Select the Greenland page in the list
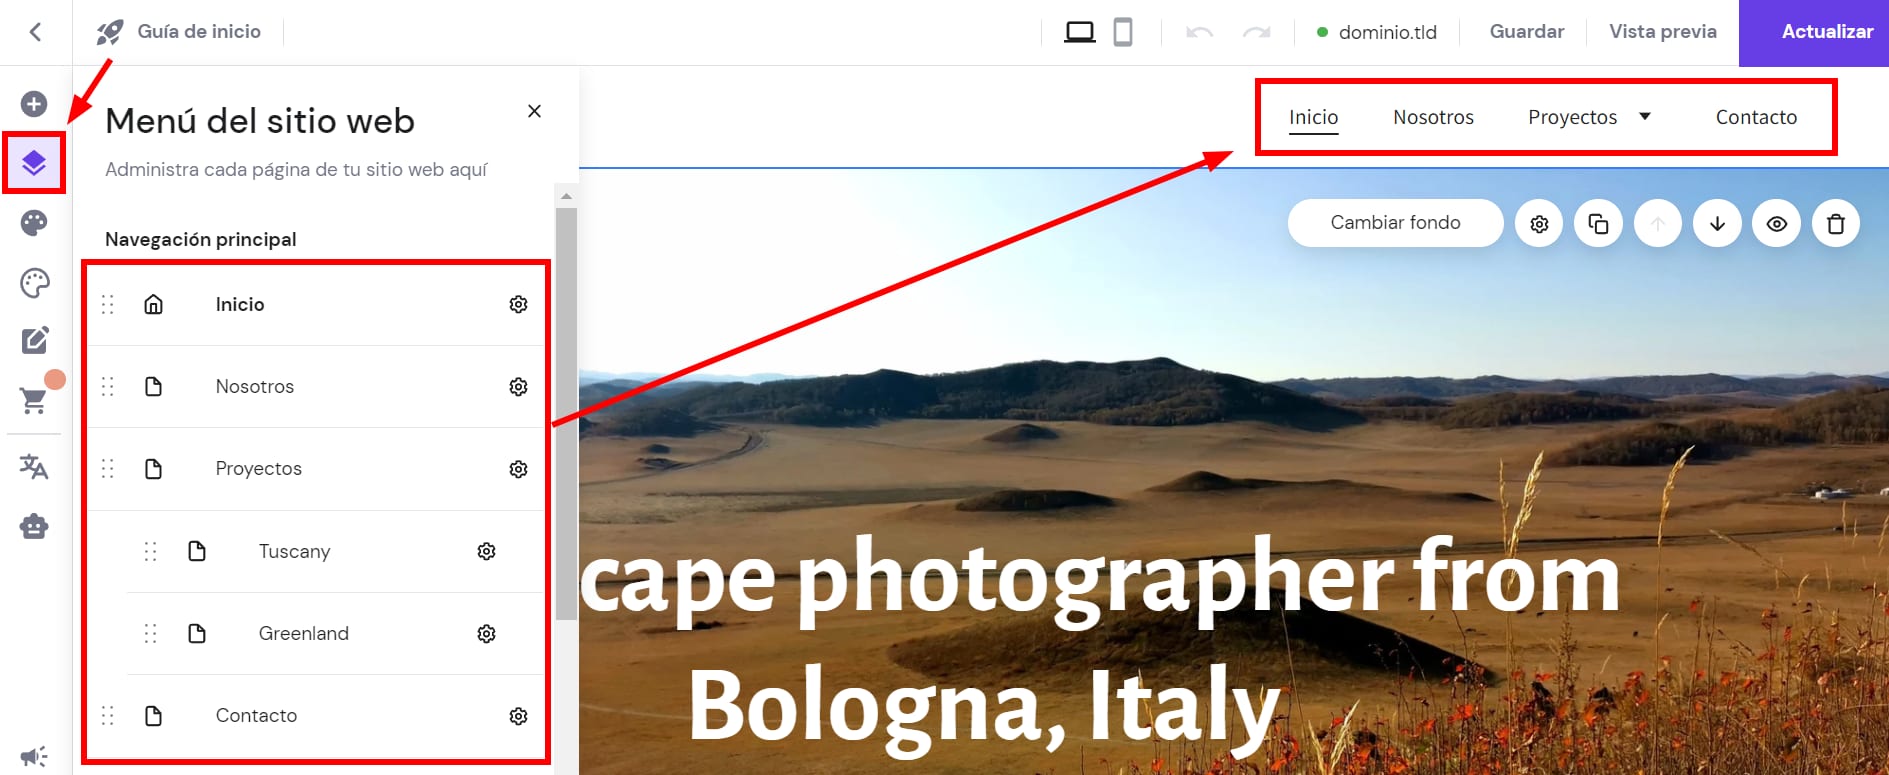The image size is (1889, 775). point(303,633)
